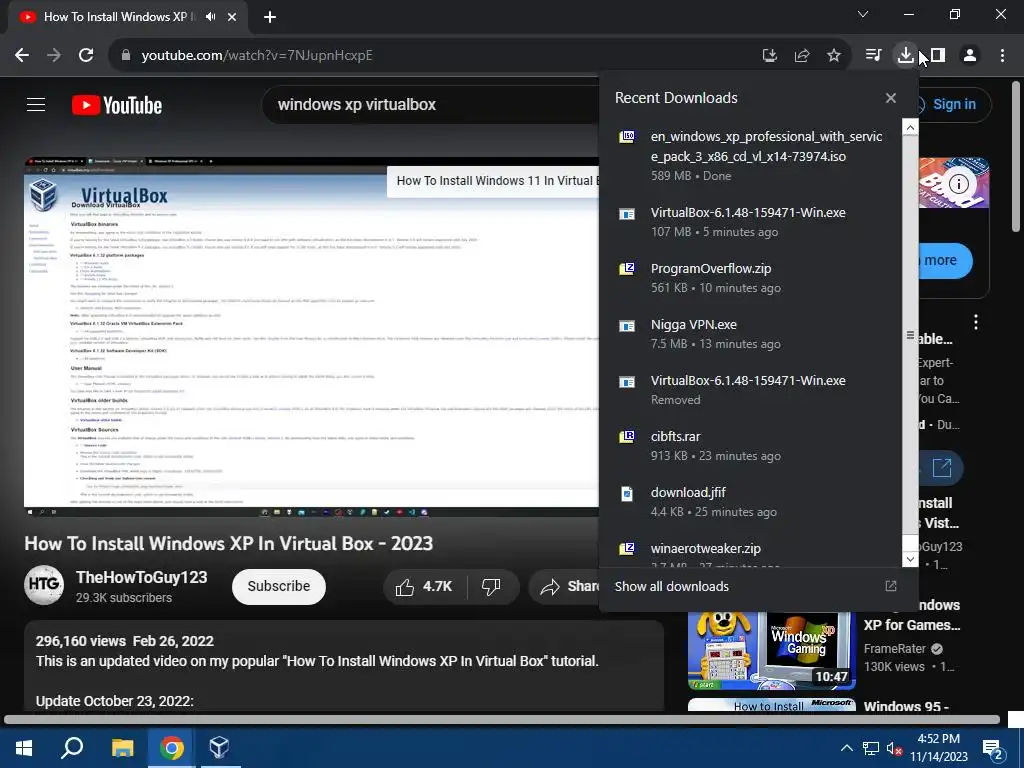1024x768 pixels.
Task: Open Windows taskbar search
Action: pyautogui.click(x=72, y=748)
